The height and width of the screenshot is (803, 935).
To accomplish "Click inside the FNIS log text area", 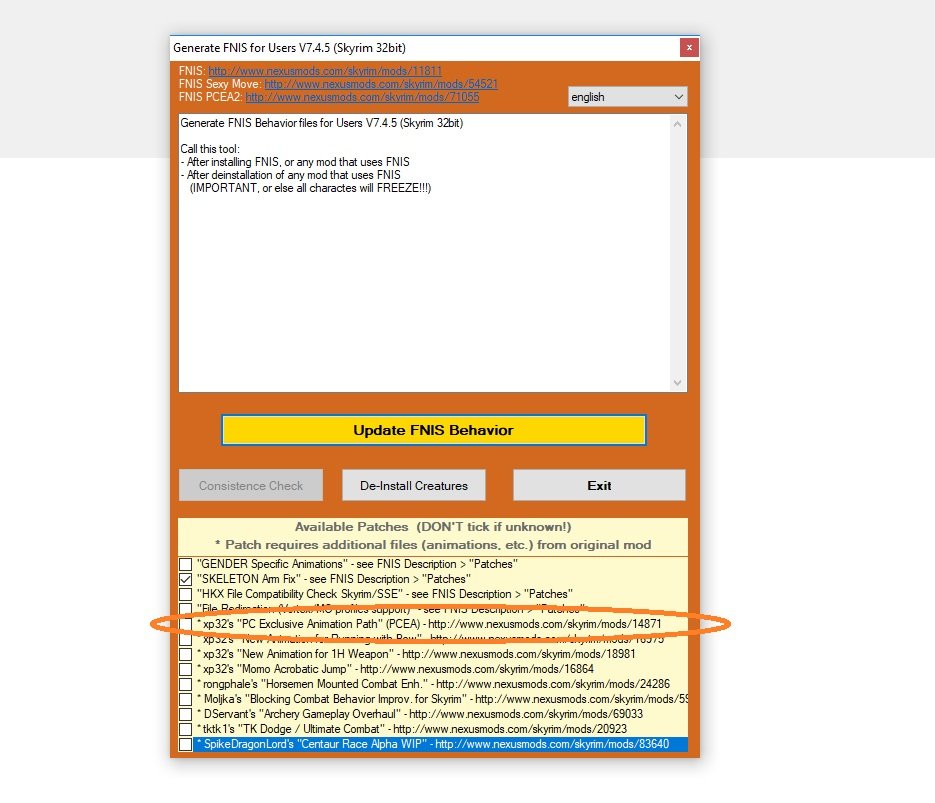I will point(425,253).
